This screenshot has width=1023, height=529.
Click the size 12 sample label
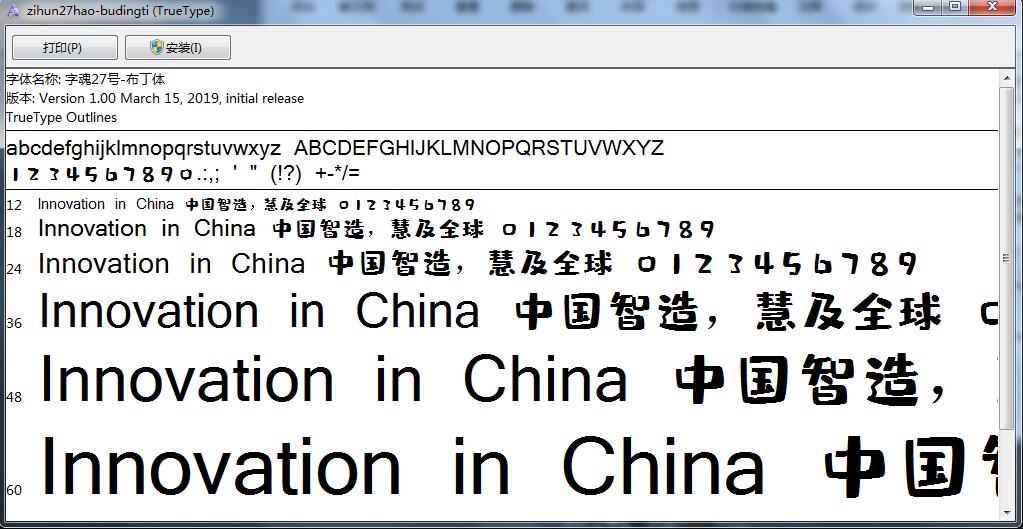14,205
